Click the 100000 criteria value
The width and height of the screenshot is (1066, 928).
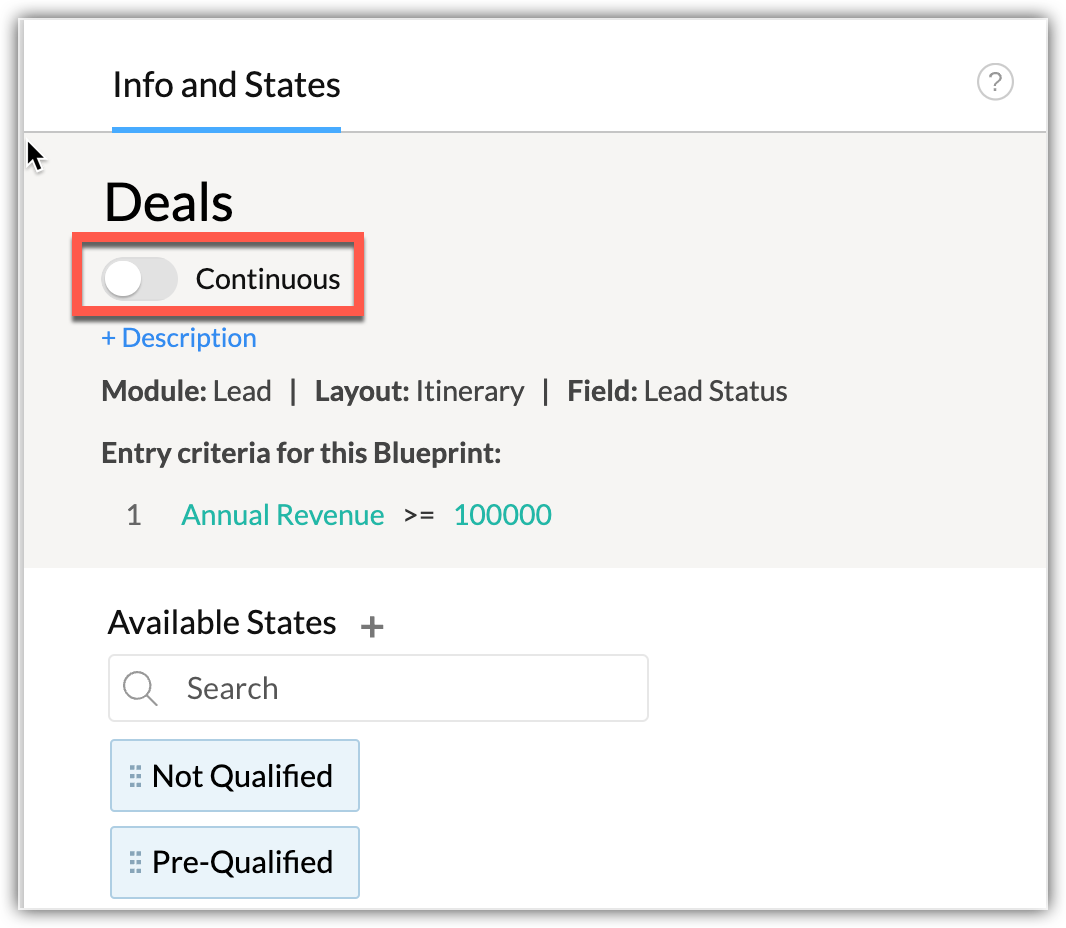tap(502, 515)
